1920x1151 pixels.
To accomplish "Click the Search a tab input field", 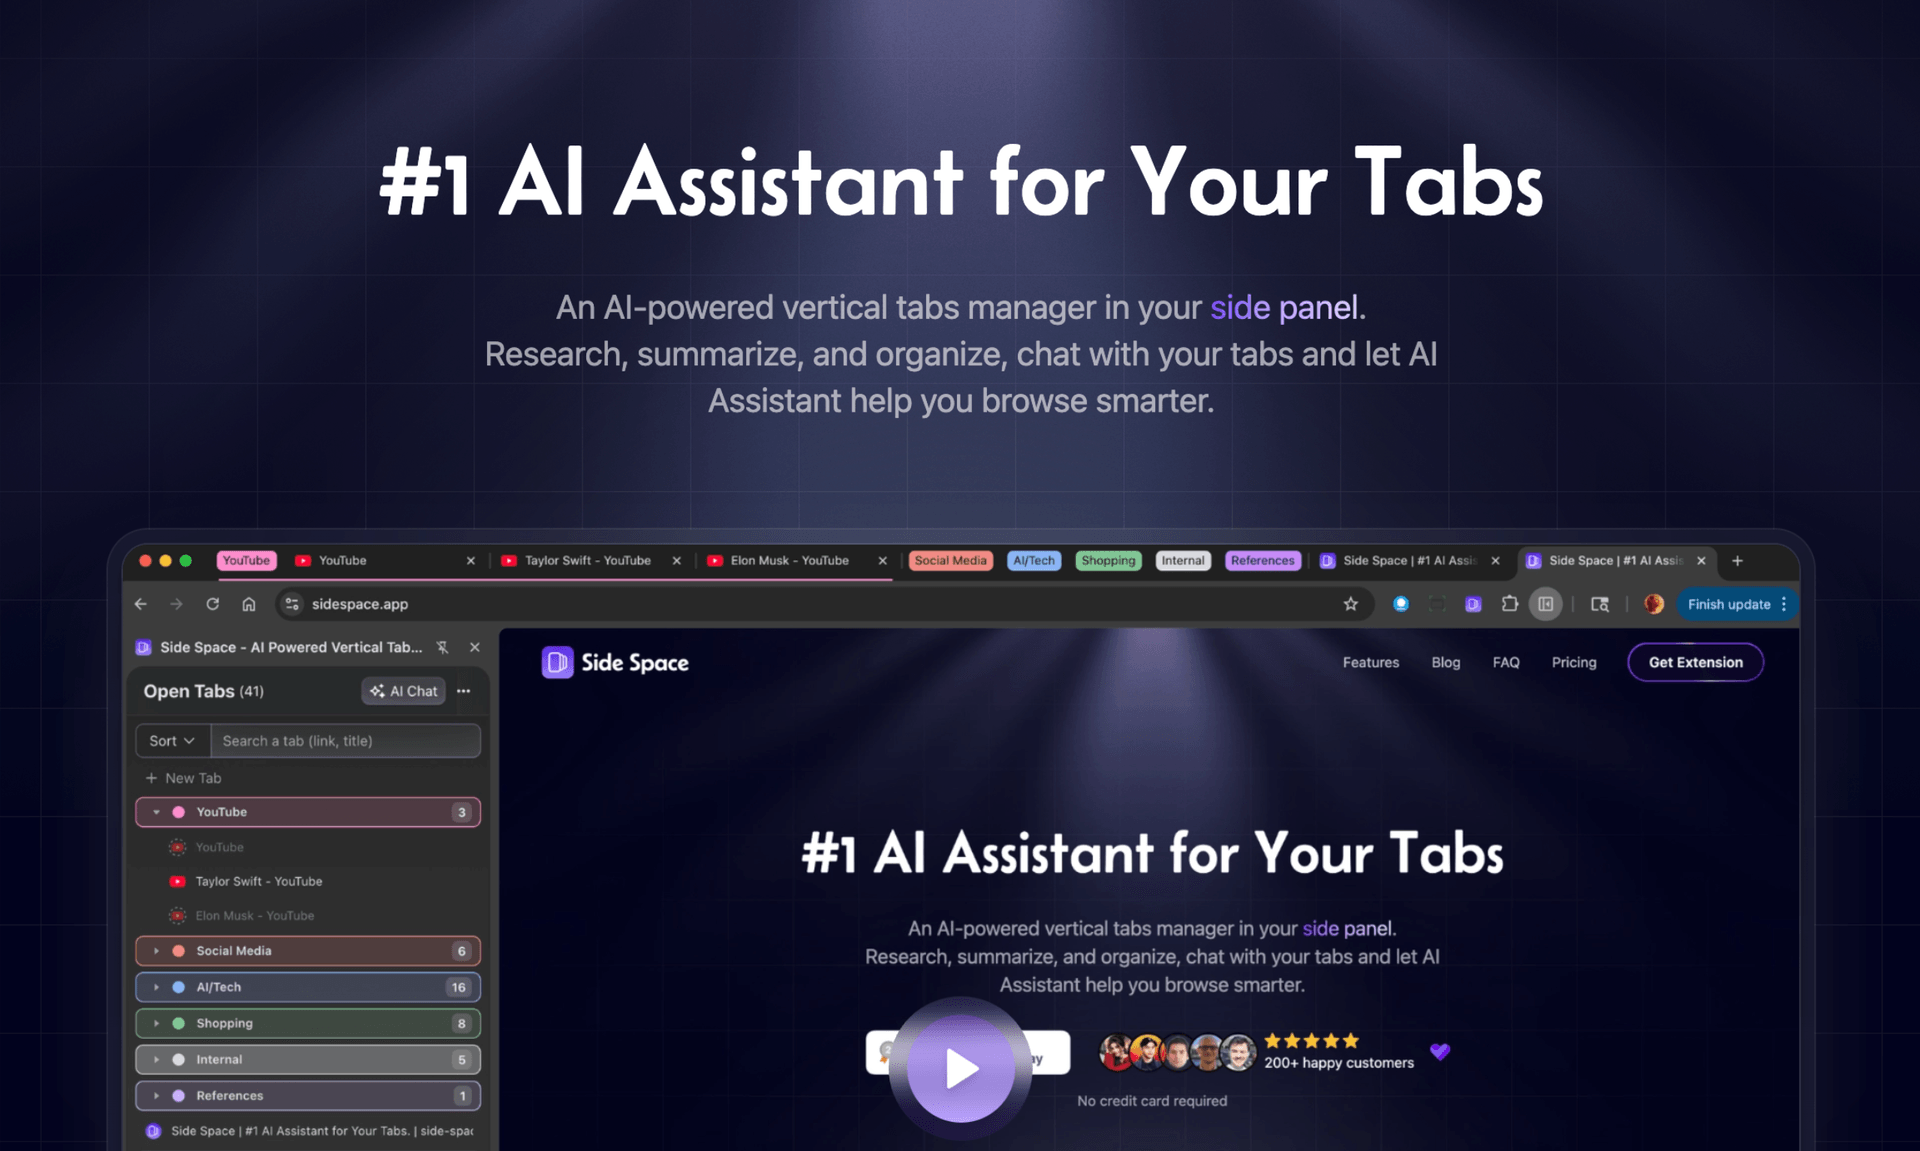I will click(345, 741).
